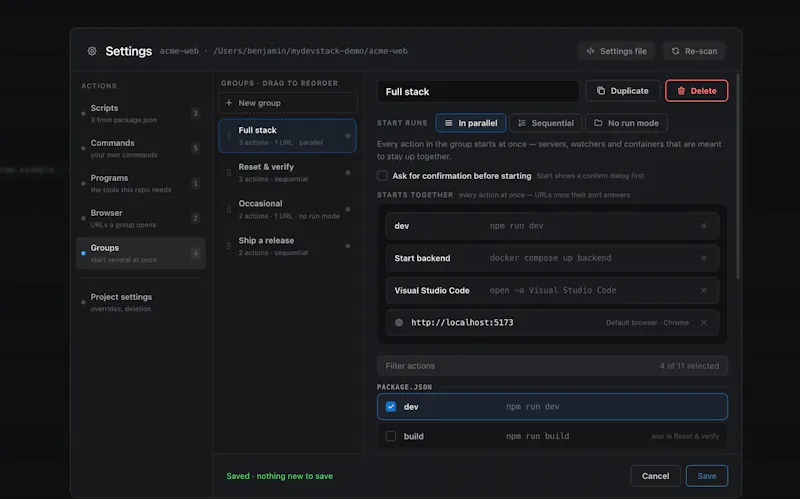Screen dimensions: 800x499
Task: Open the Settings file button
Action: pos(616,51)
